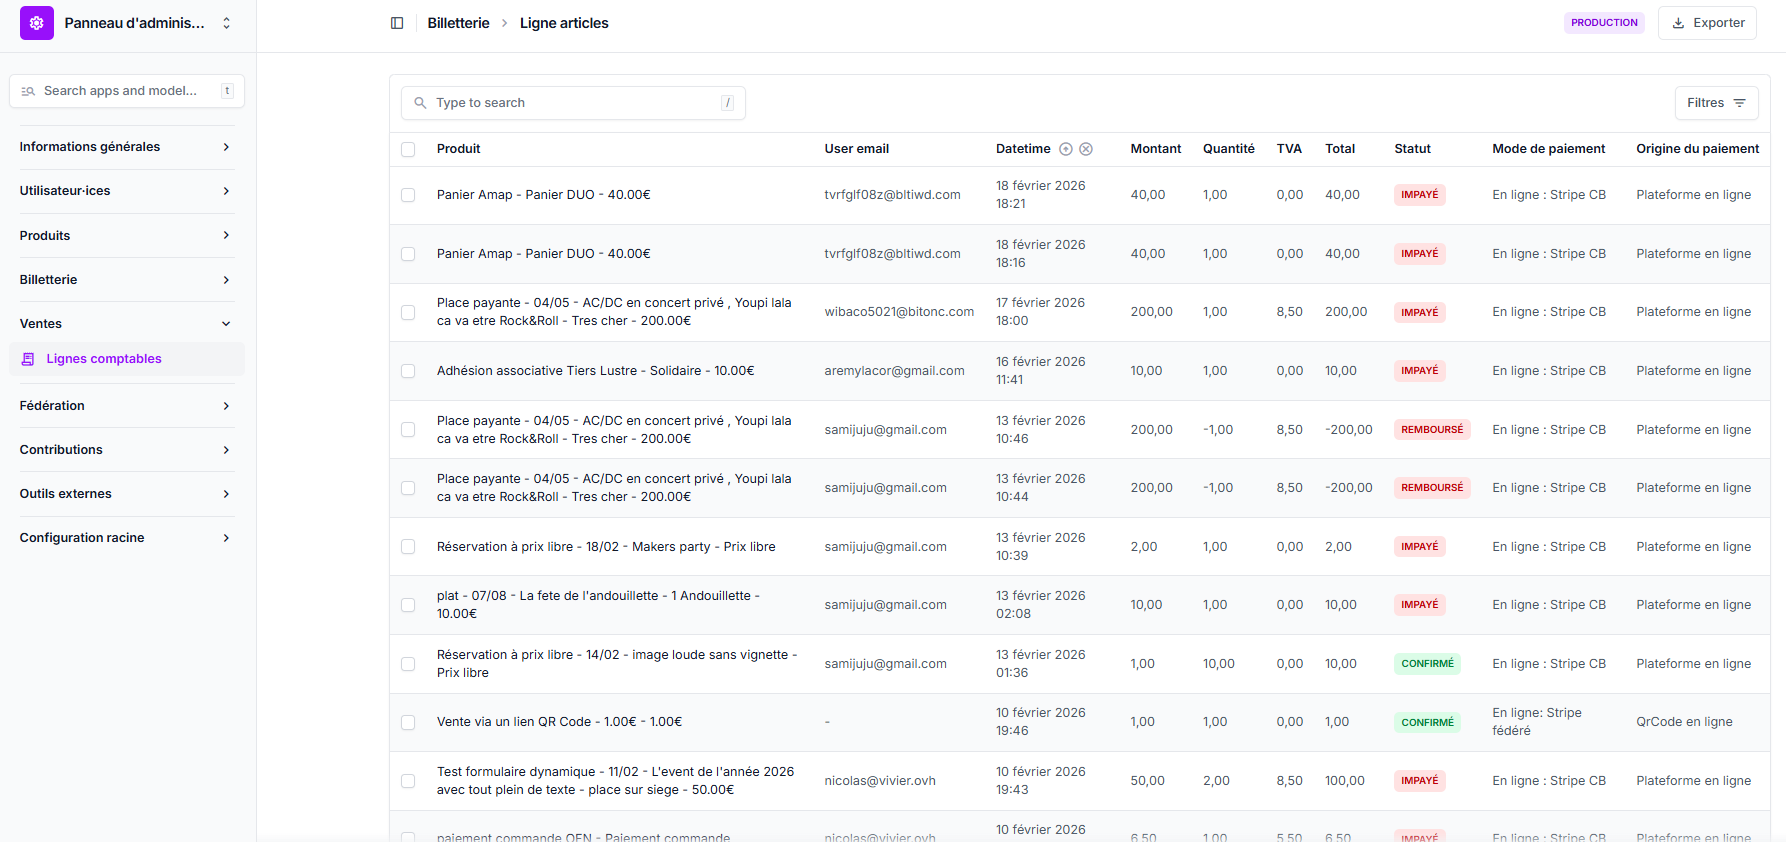Open the admin panel switcher dropdown
The width and height of the screenshot is (1786, 842).
[226, 23]
